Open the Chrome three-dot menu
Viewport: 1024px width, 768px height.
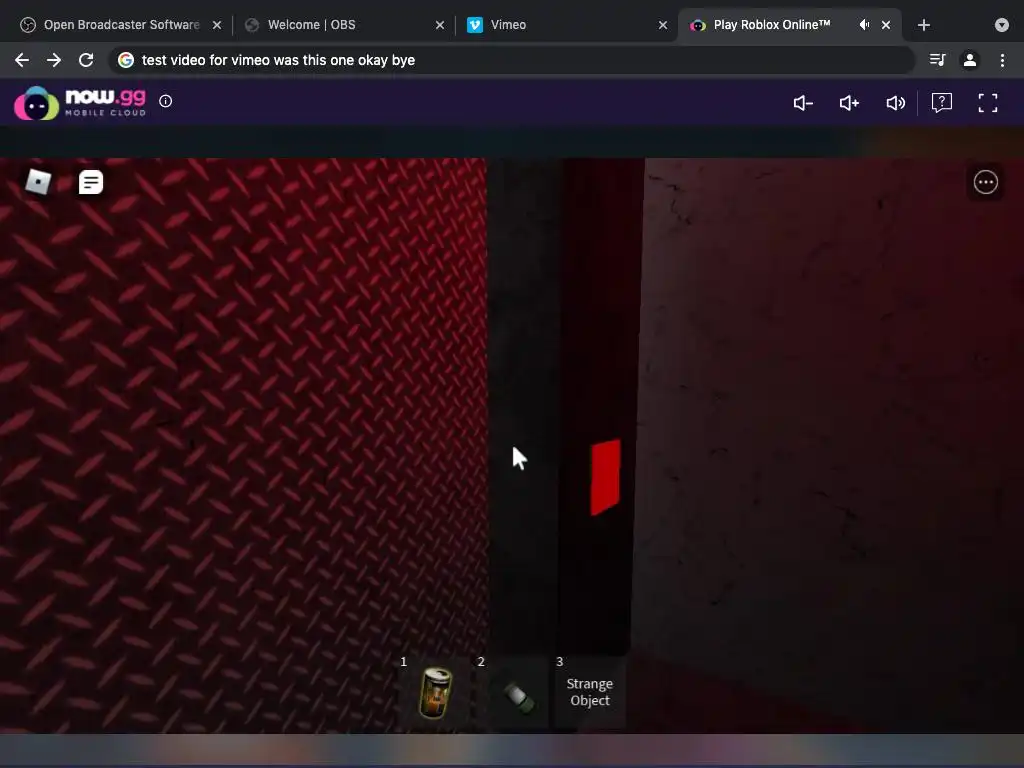click(x=1002, y=60)
